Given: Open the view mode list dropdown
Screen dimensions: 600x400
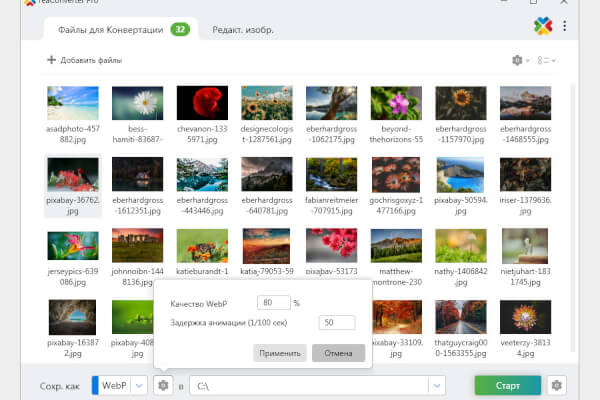Looking at the screenshot, I should point(546,61).
